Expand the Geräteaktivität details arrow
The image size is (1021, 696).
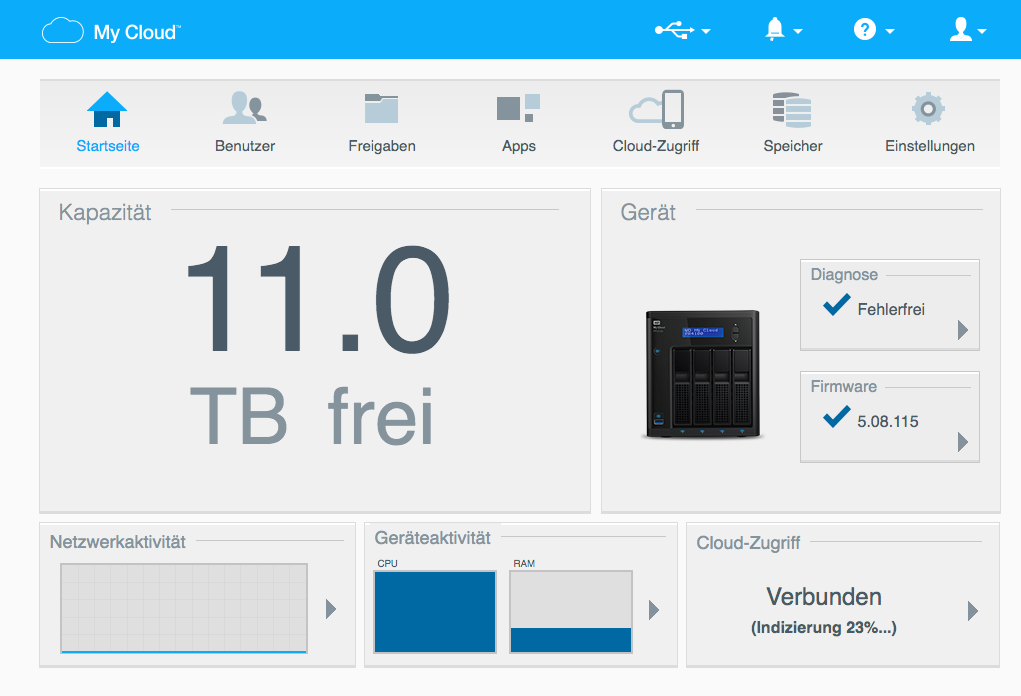[x=654, y=610]
